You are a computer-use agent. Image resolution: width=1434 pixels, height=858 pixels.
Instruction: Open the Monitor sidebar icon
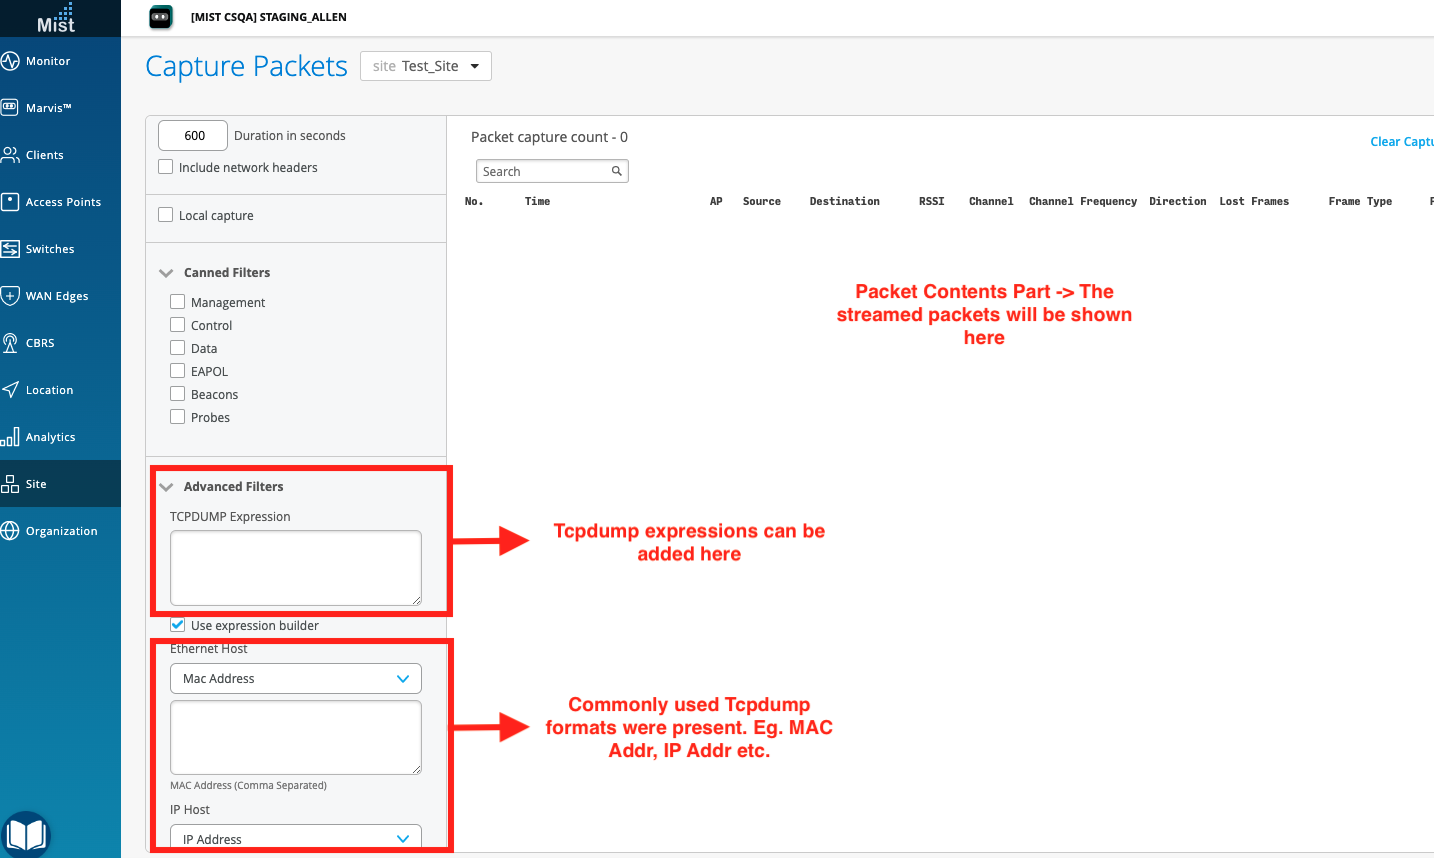[10, 61]
